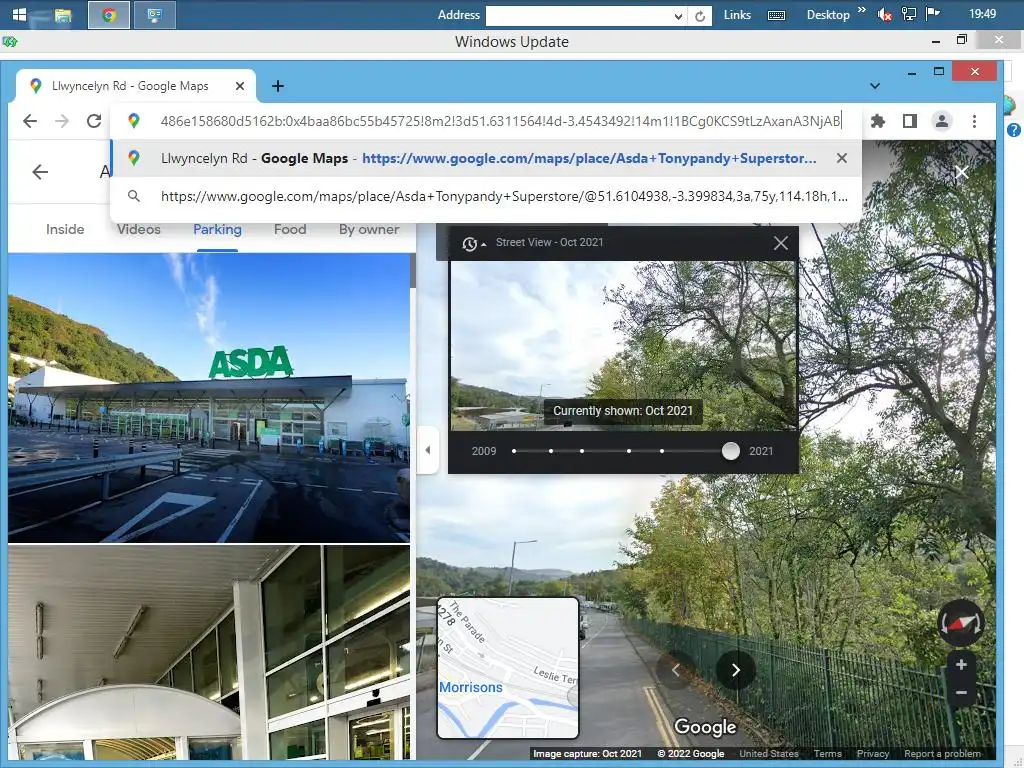The height and width of the screenshot is (768, 1024).
Task: Open Chrome side panel icon
Action: pyautogui.click(x=910, y=121)
